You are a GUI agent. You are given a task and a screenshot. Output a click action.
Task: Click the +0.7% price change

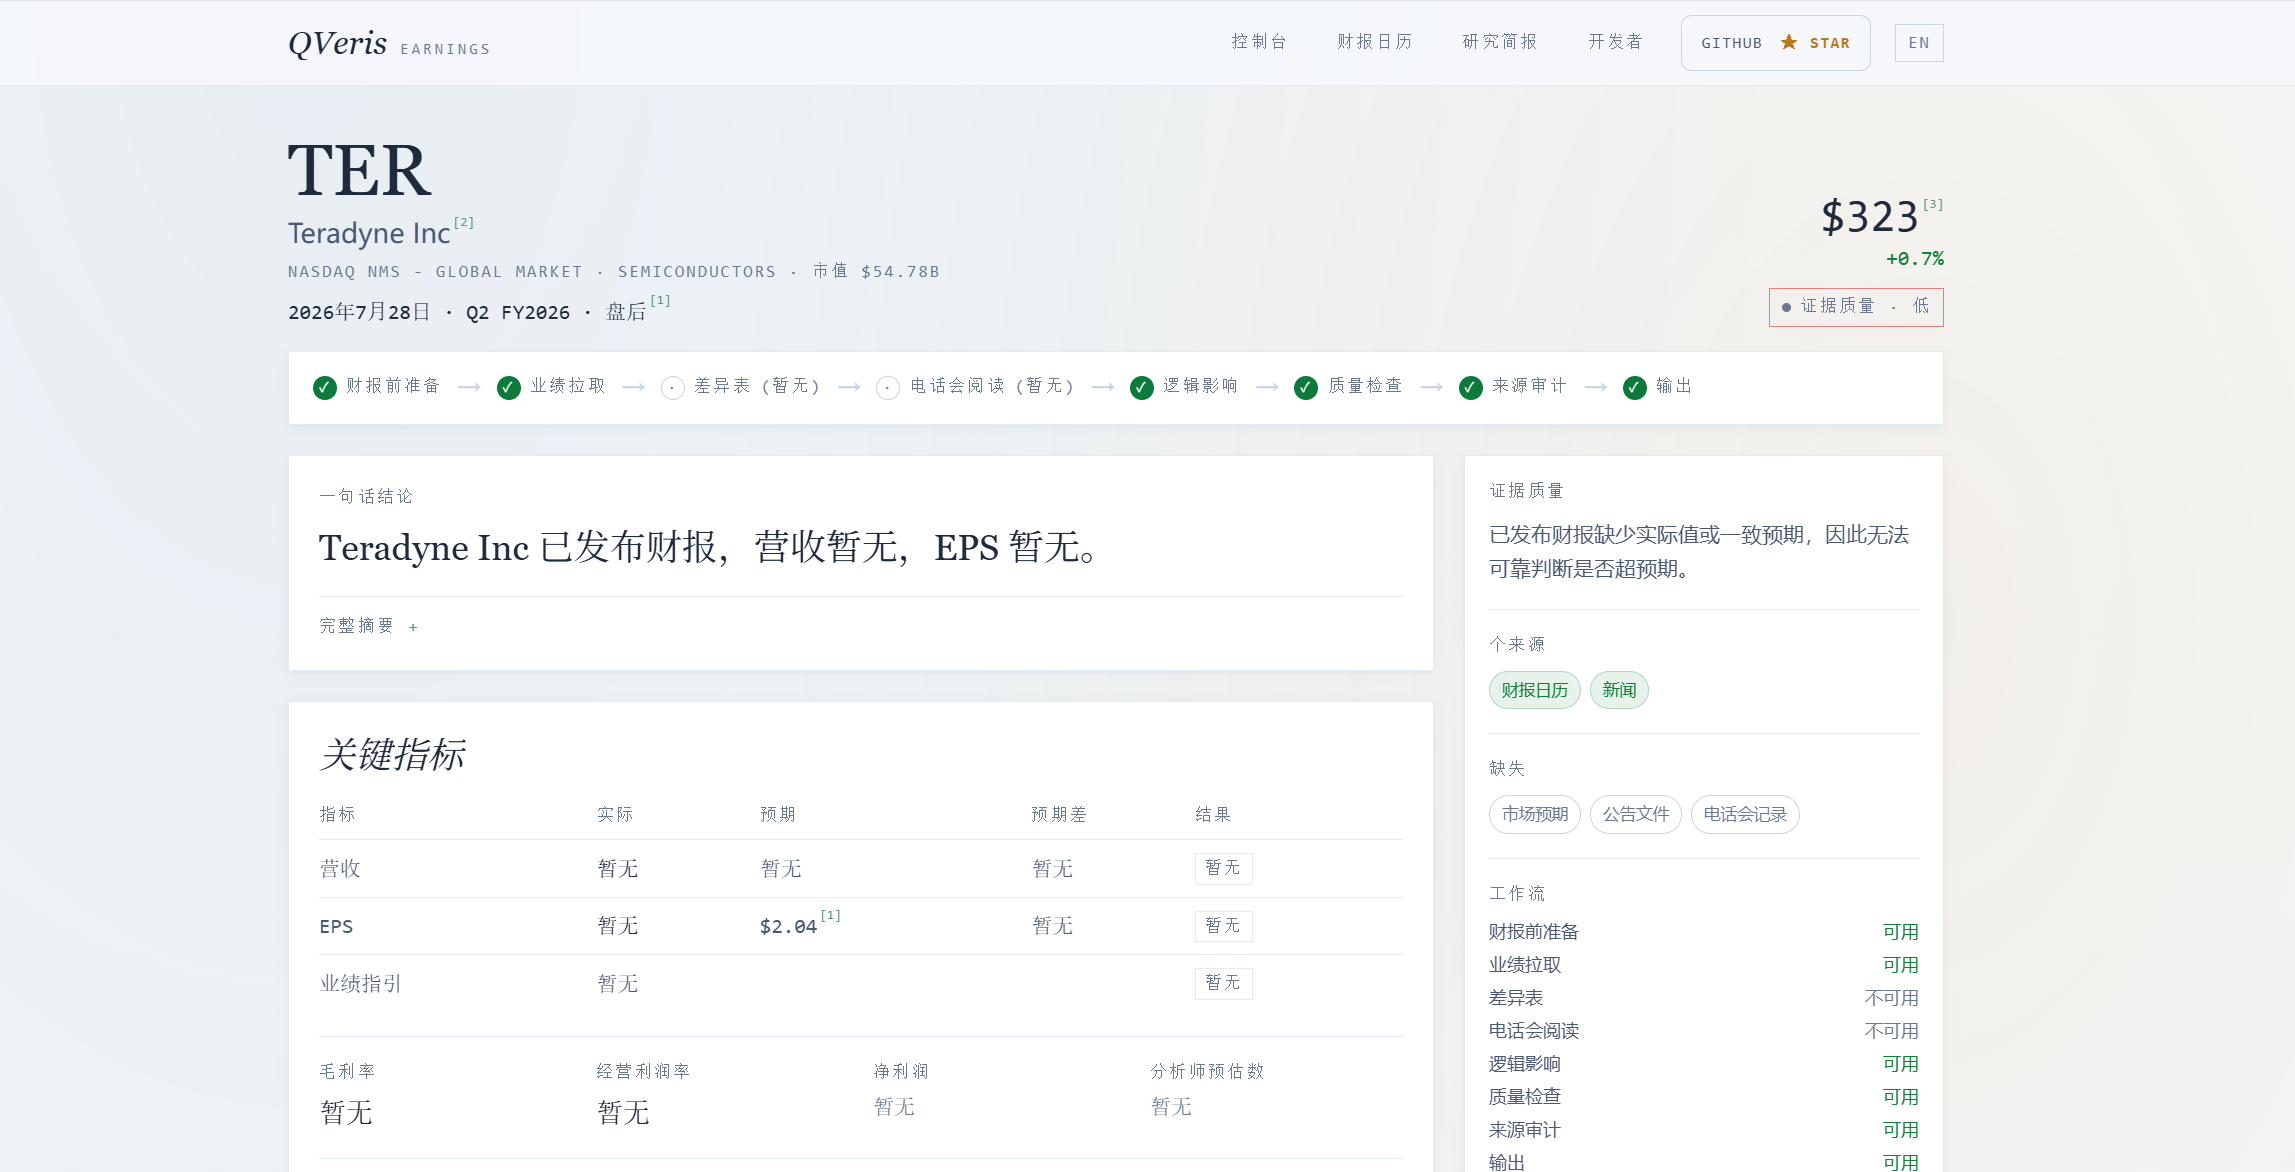click(1915, 259)
